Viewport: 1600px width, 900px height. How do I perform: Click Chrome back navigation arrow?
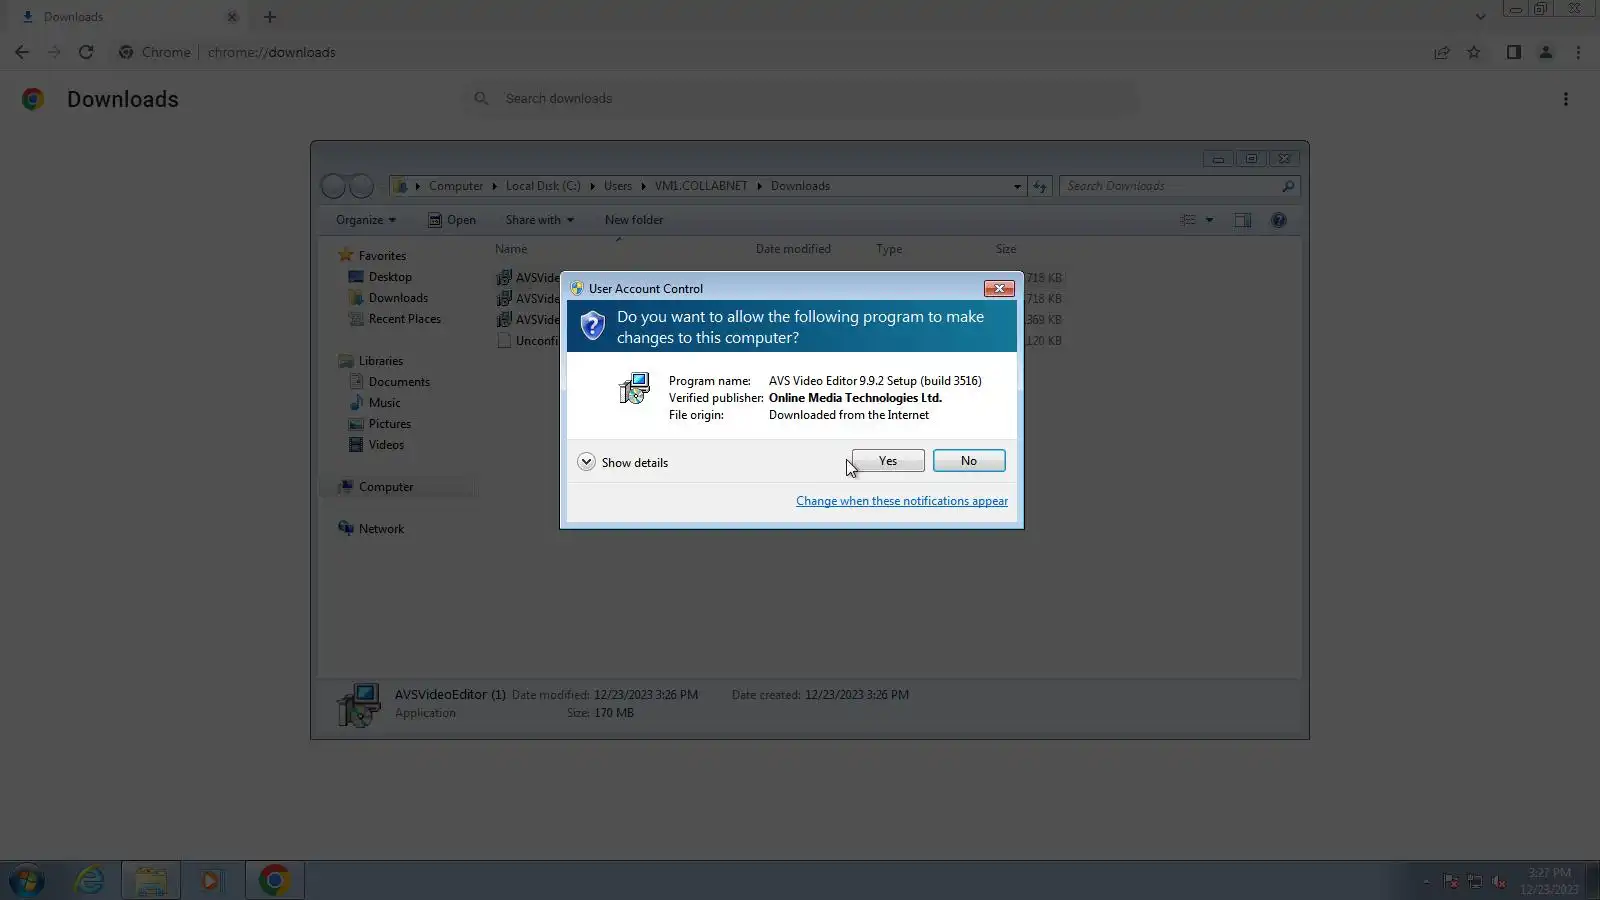pyautogui.click(x=22, y=52)
